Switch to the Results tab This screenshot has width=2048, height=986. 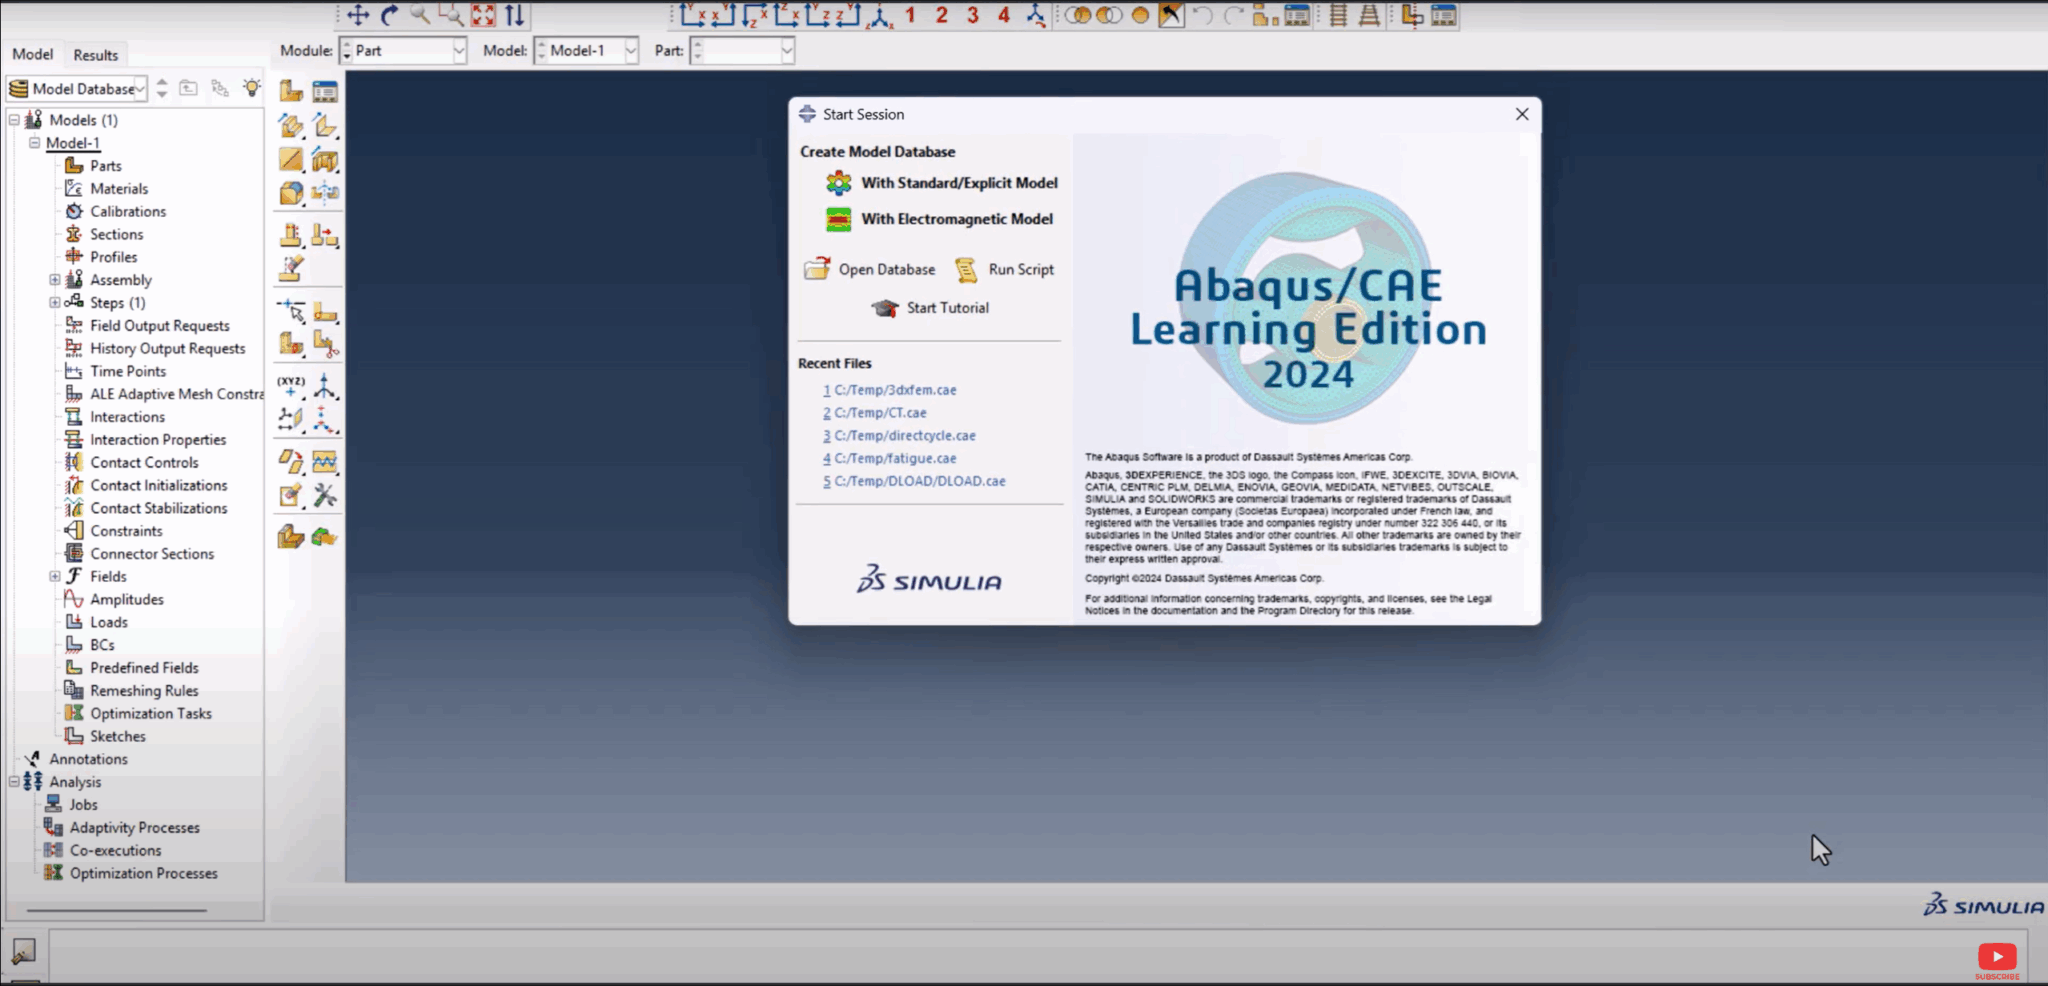pyautogui.click(x=95, y=54)
